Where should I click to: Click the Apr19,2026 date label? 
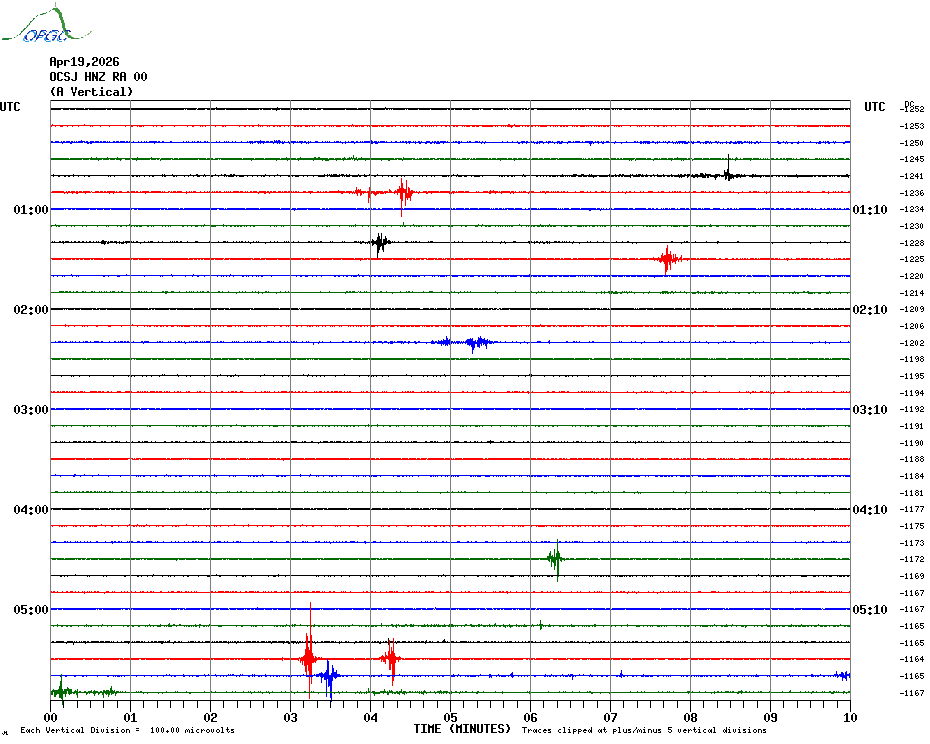point(84,61)
